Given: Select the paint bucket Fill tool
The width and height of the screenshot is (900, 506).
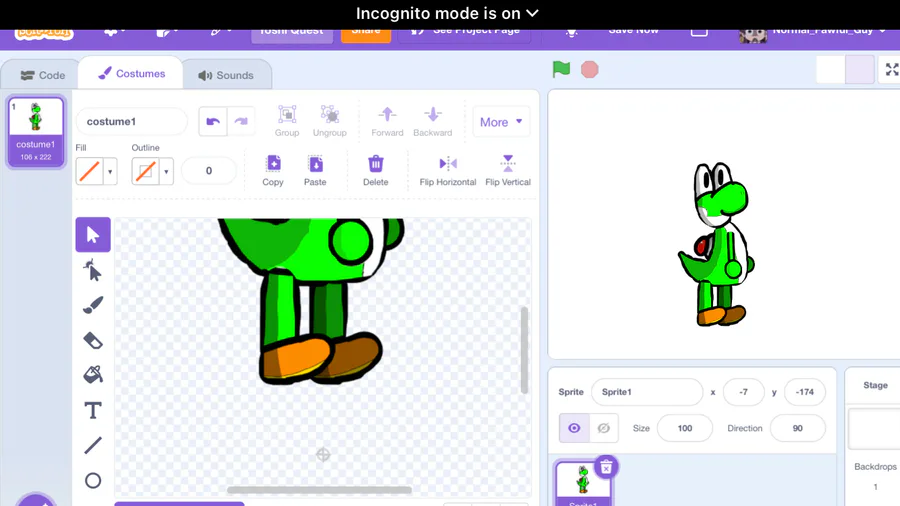Looking at the screenshot, I should (93, 375).
